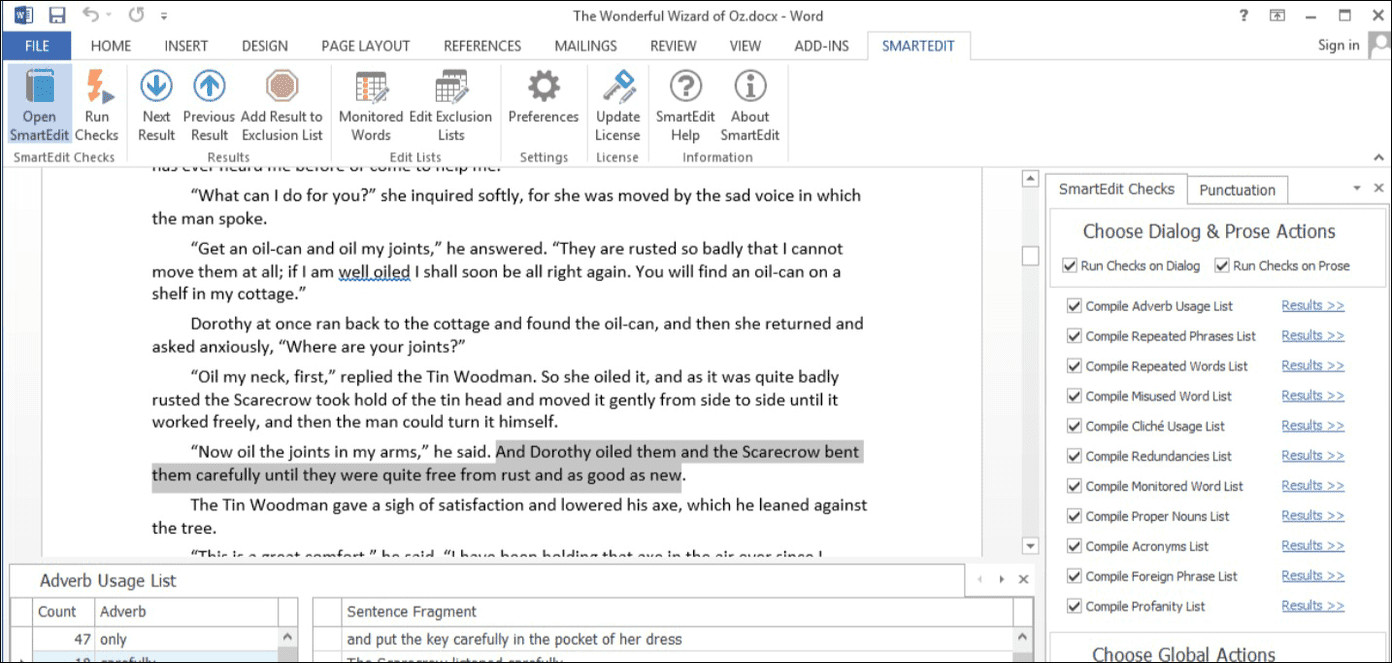Switch to DESIGN ribbon tab

[x=265, y=45]
